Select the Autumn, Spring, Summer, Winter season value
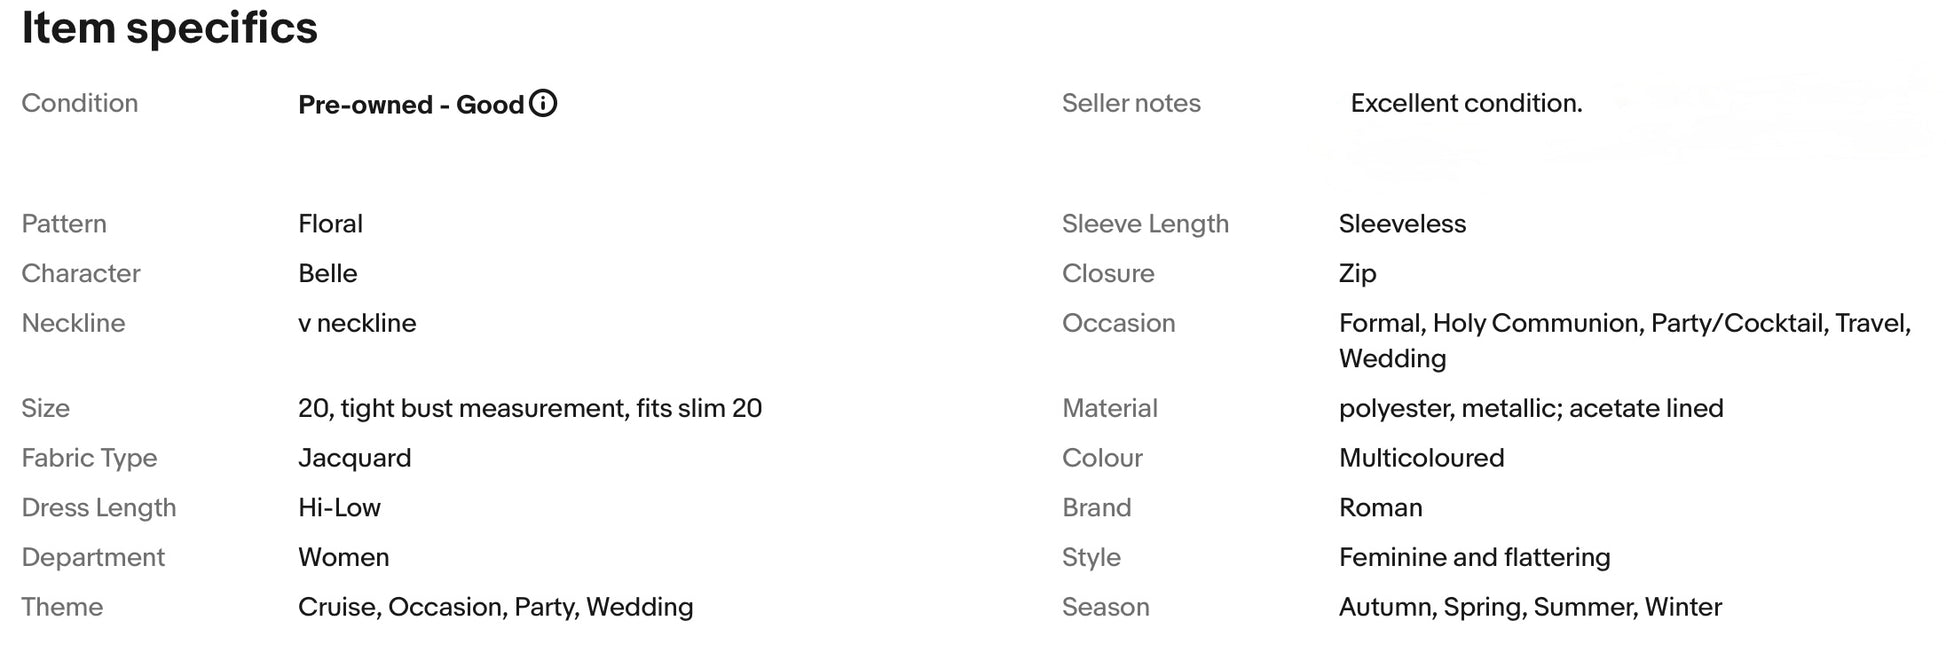 (1530, 607)
